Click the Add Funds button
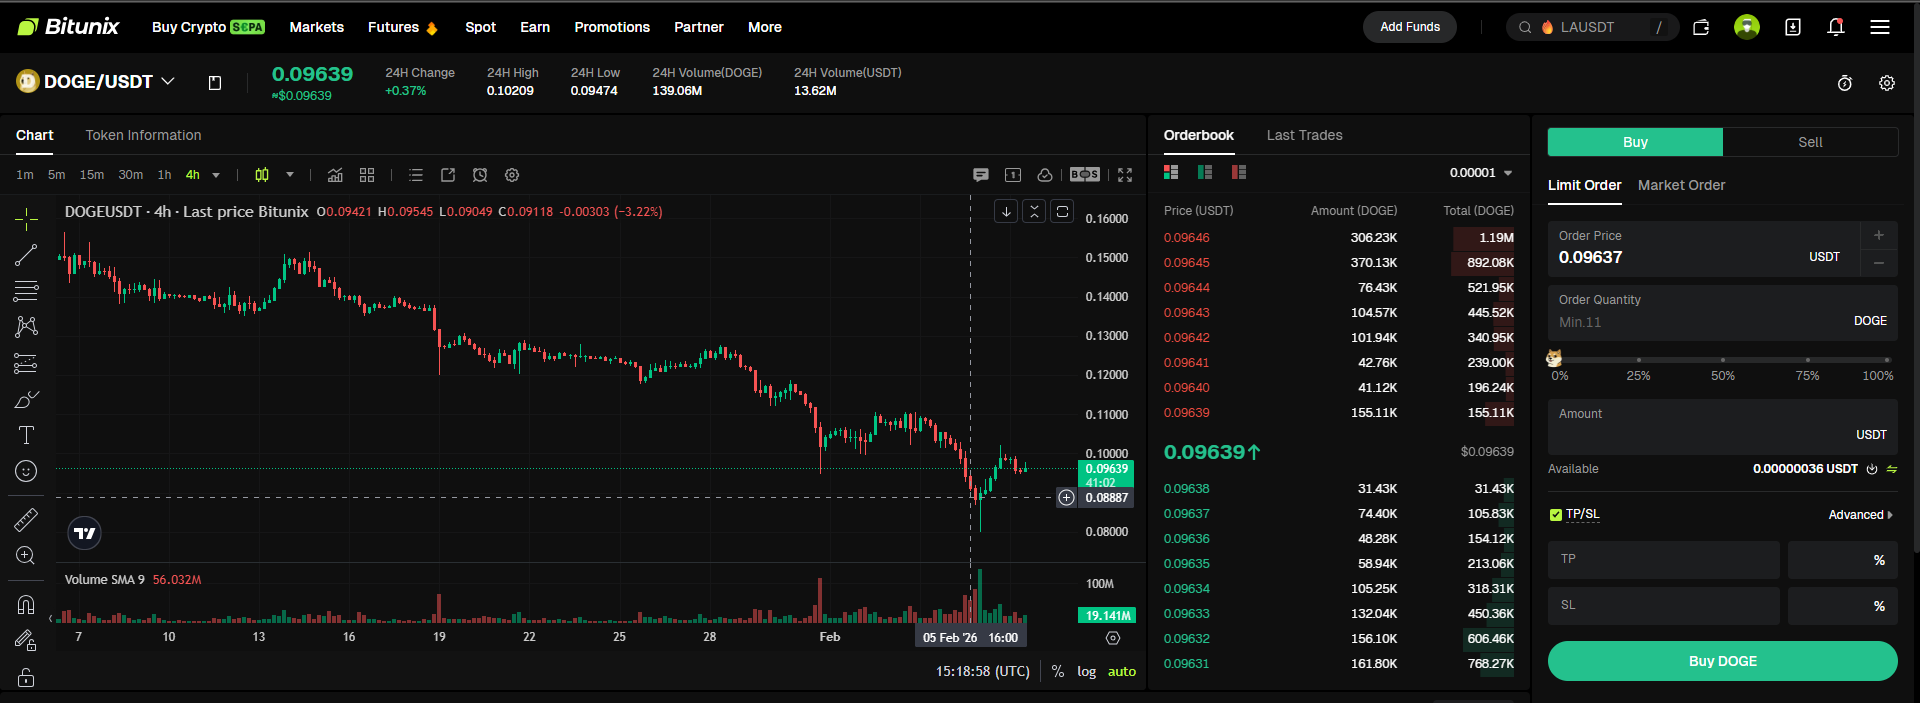The image size is (1920, 703). [x=1410, y=27]
